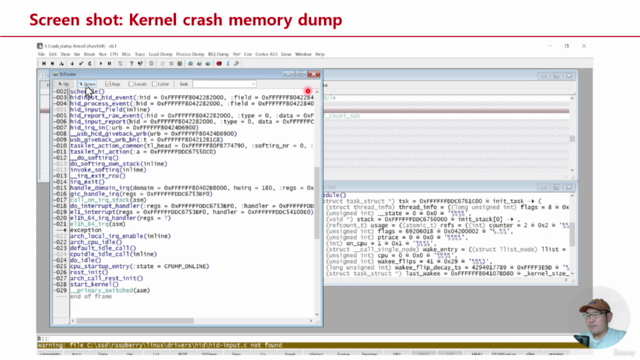Click the context-help pointer icon
The height and width of the screenshot is (360, 640).
(x=140, y=64)
